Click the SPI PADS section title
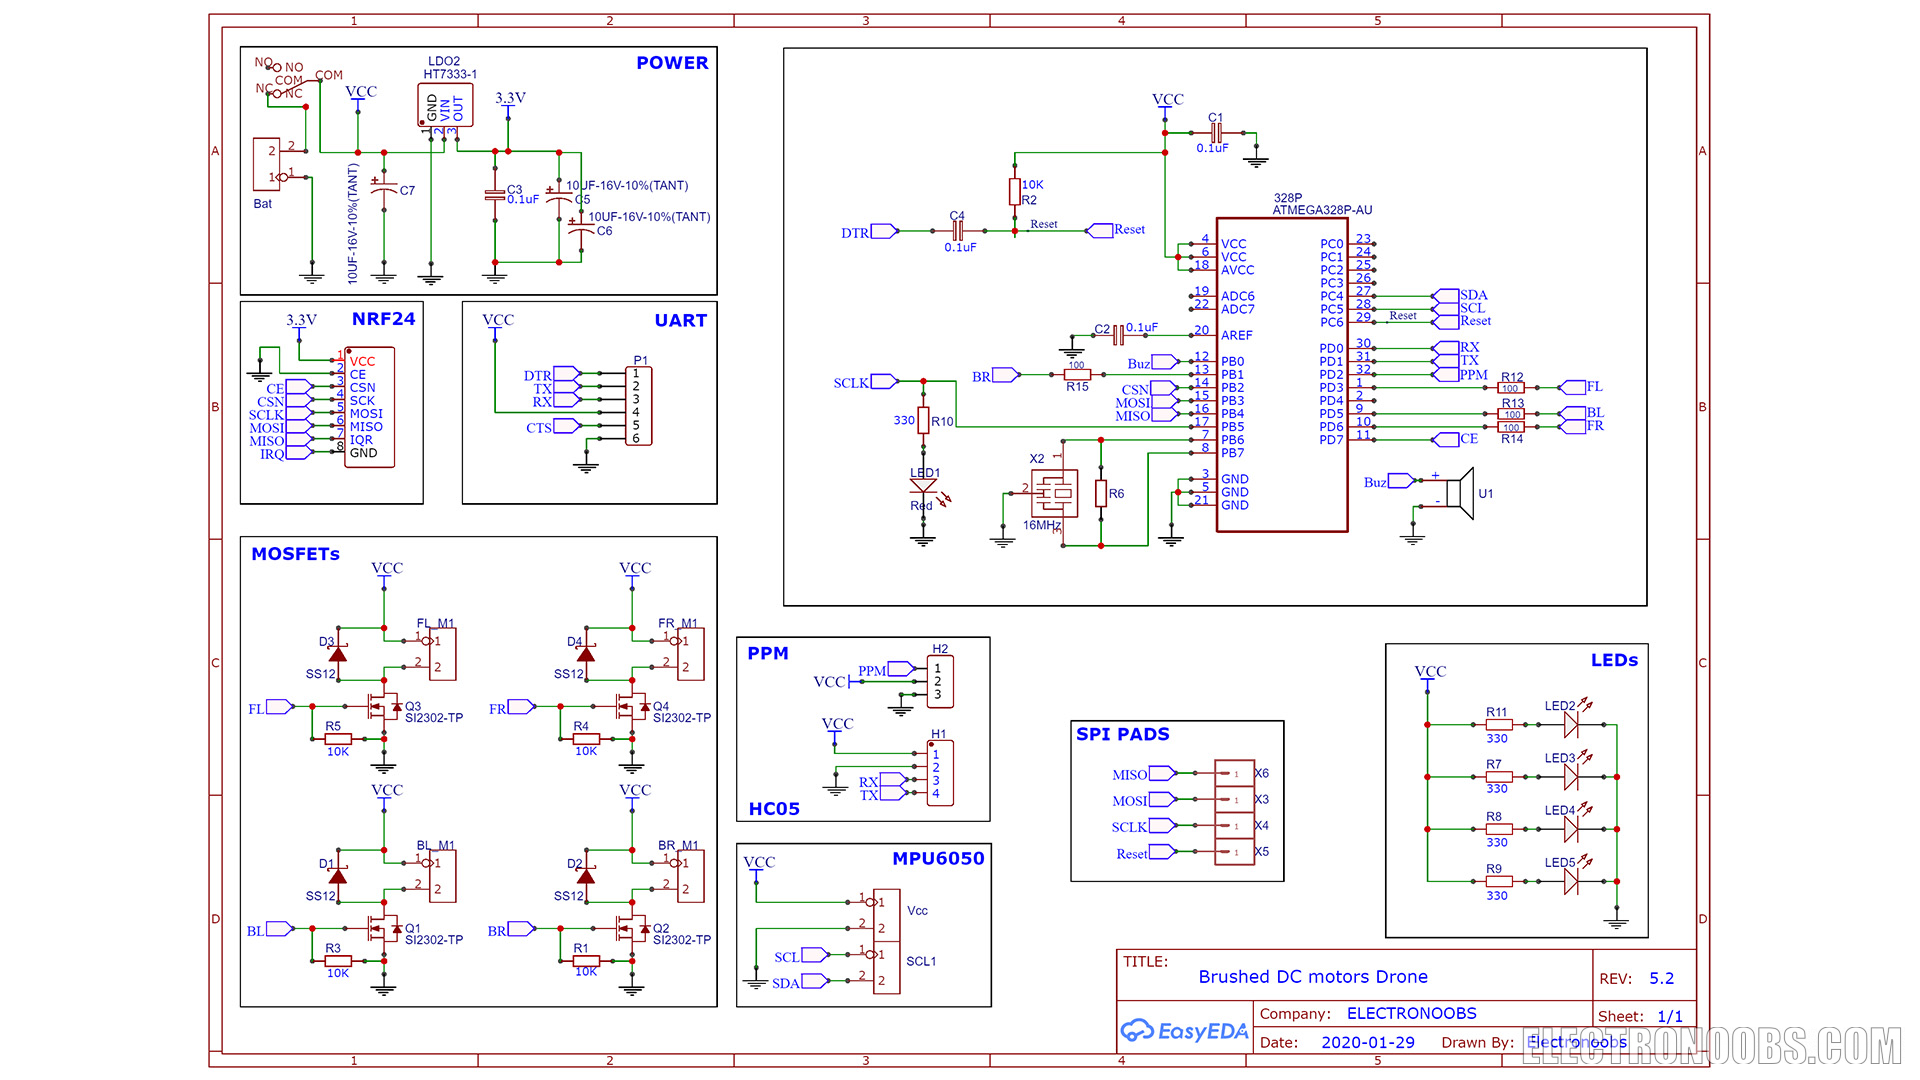The width and height of the screenshot is (1920, 1080). [1123, 734]
